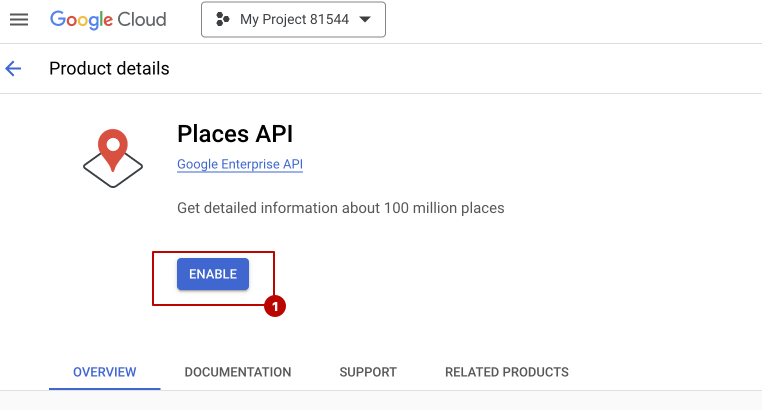762x410 pixels.
Task: Go back with the blue arrow
Action: [x=13, y=68]
